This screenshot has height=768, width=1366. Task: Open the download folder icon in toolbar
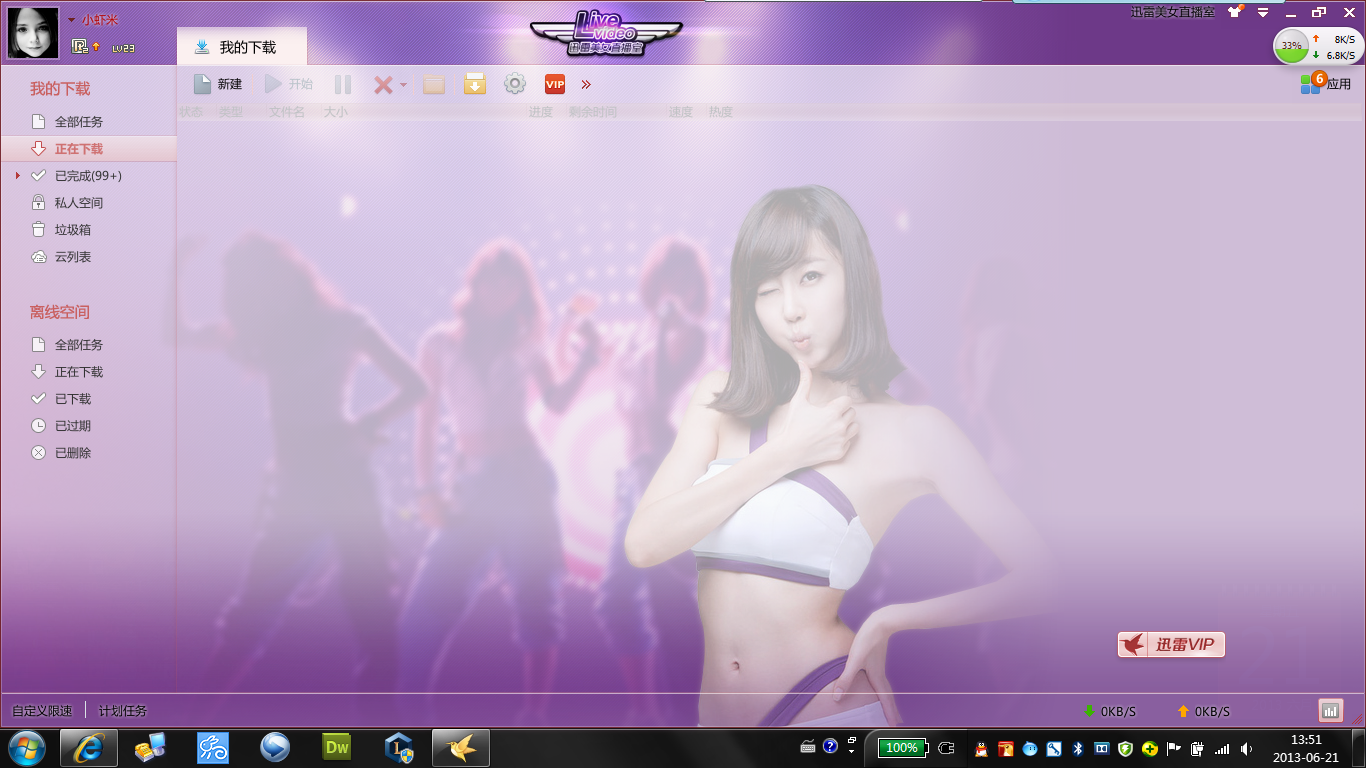click(x=434, y=85)
